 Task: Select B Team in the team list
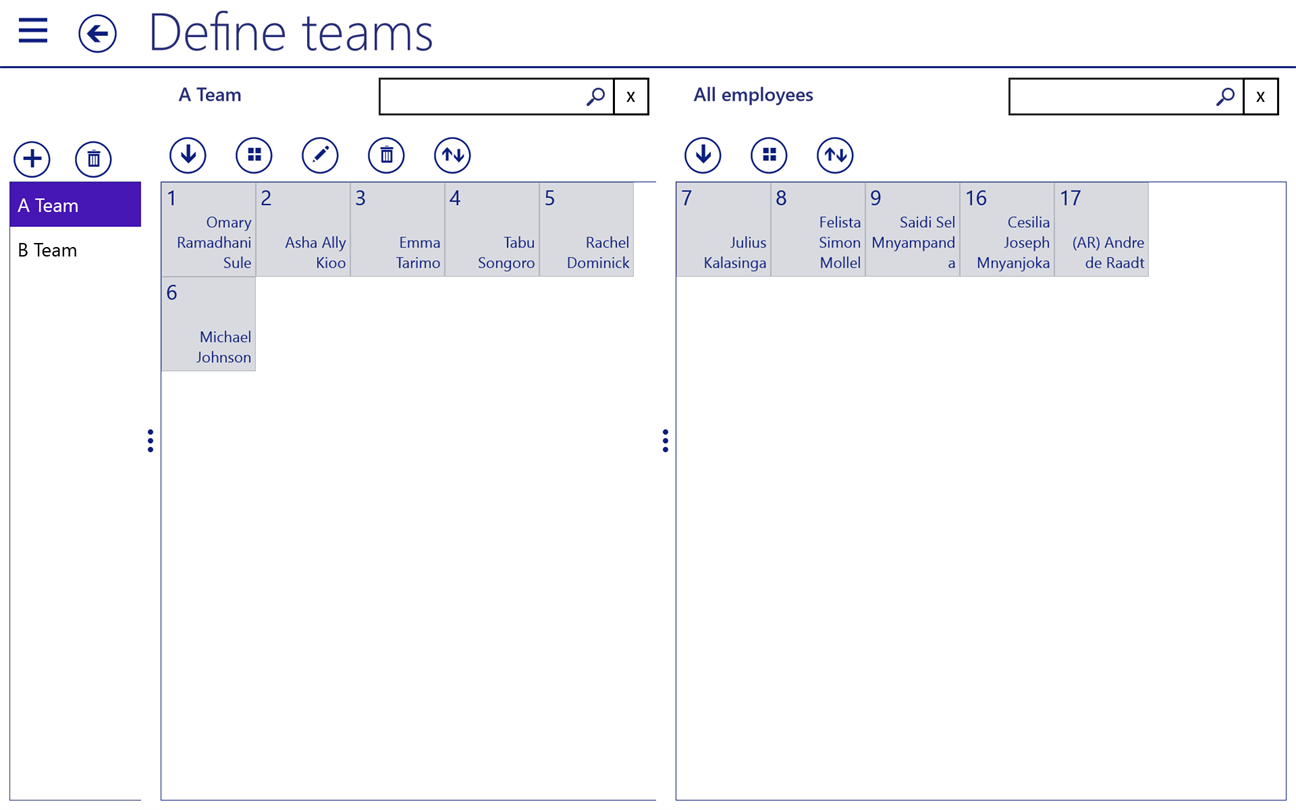[x=75, y=250]
